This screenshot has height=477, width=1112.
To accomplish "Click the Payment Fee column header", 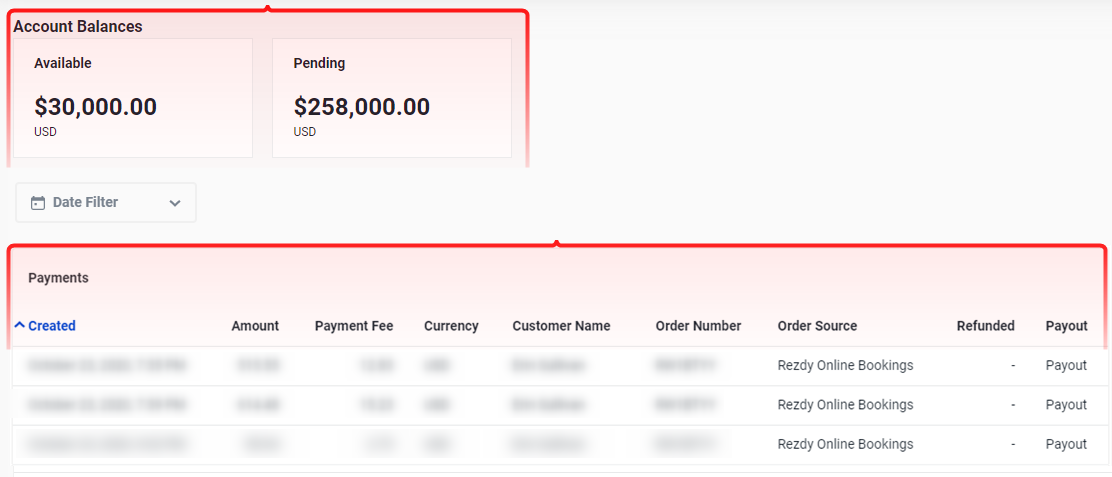I will click(354, 326).
